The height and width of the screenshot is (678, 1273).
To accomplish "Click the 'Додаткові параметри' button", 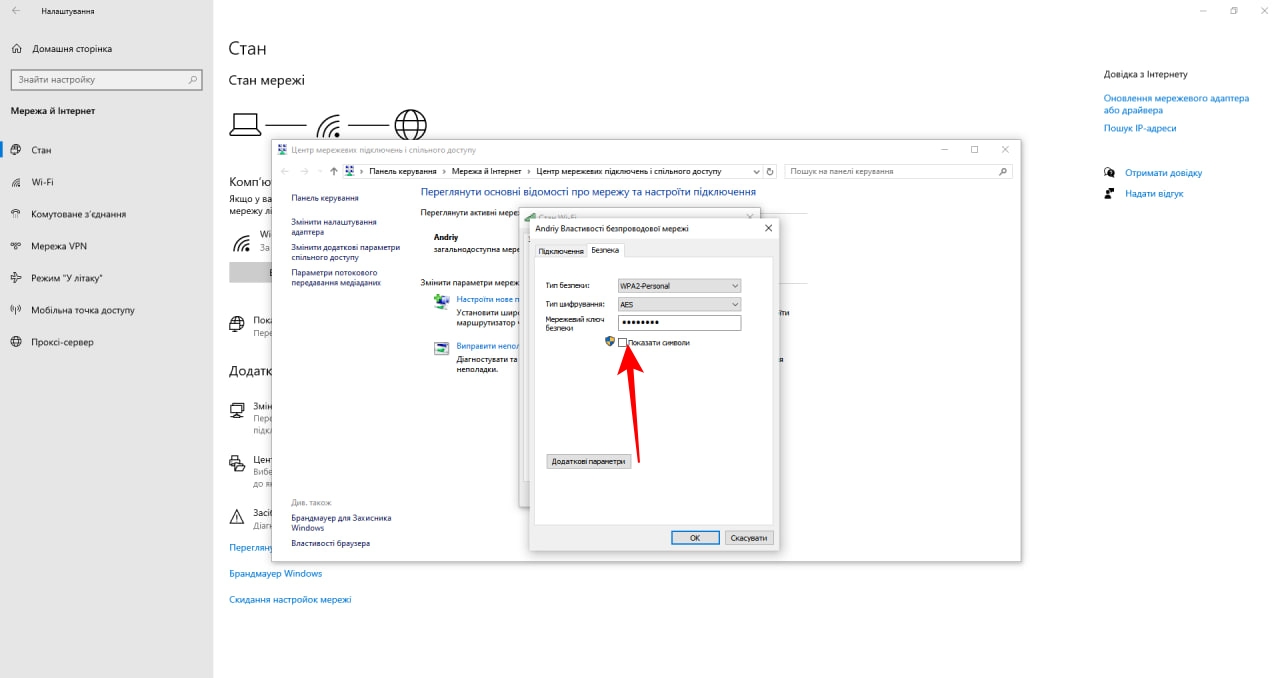I will 589,461.
